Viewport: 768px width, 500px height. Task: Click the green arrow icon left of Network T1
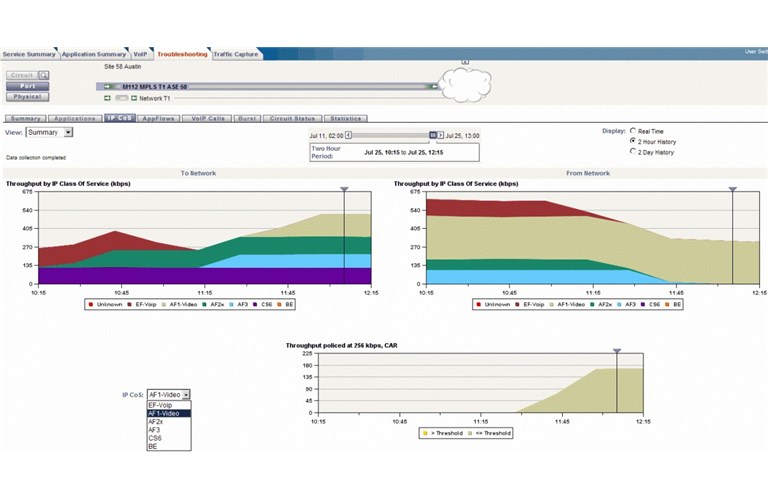pyautogui.click(x=107, y=98)
